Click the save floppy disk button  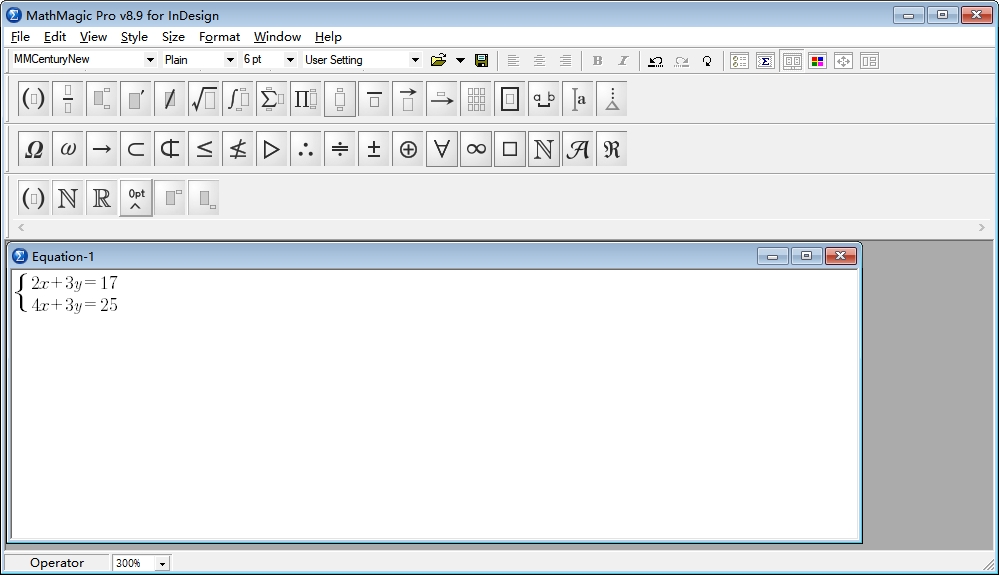(x=481, y=60)
